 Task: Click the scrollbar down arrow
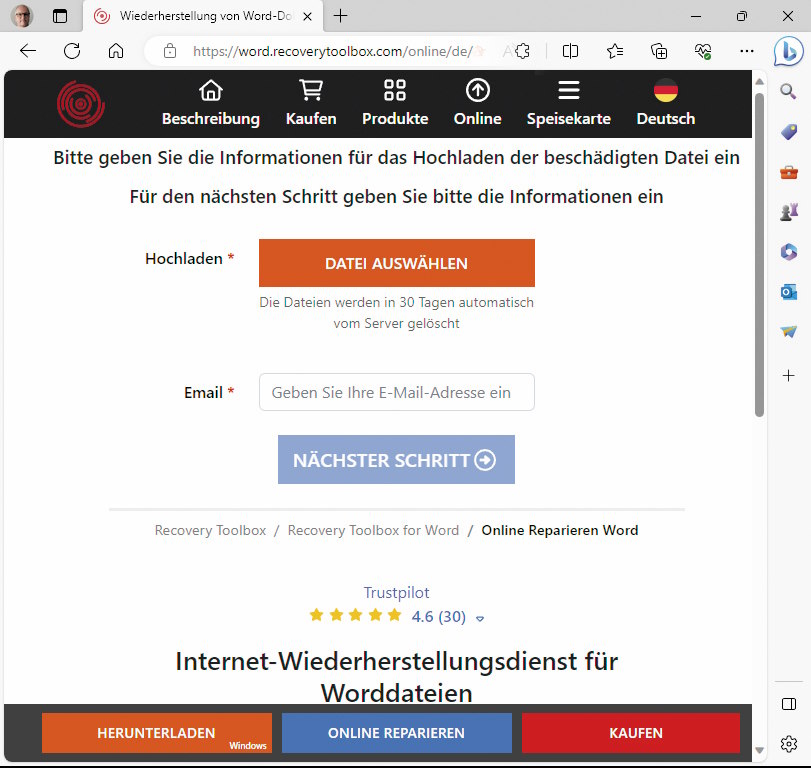click(759, 750)
